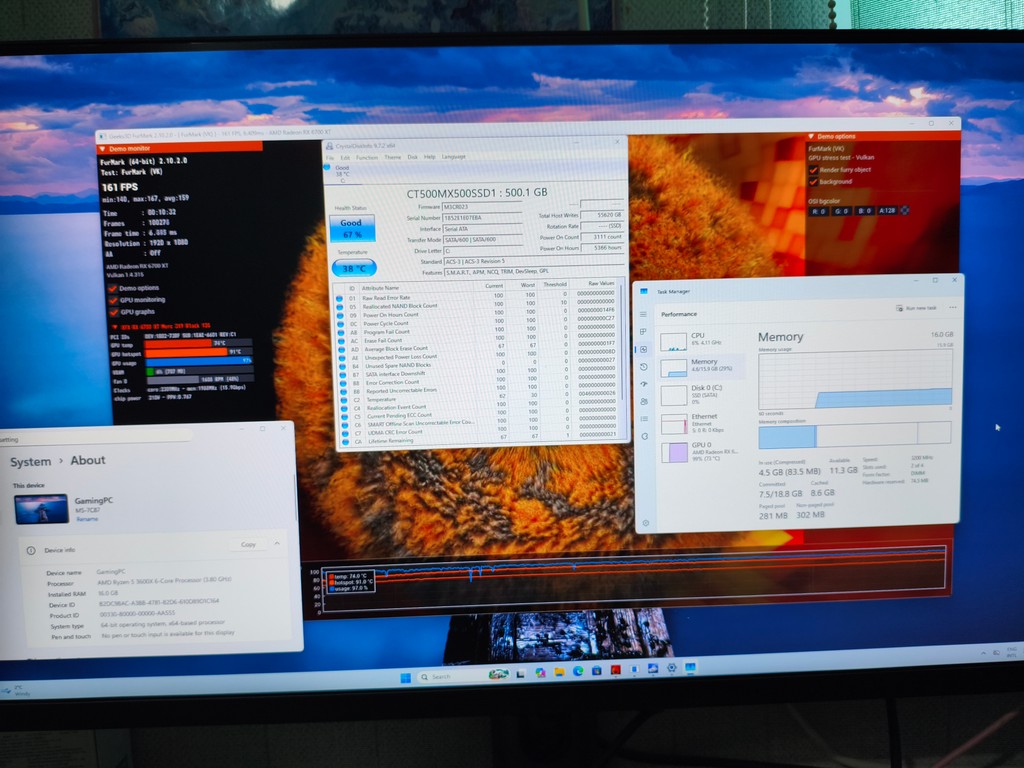Collapse the Demo monitor panel triangle
Image resolution: width=1024 pixels, height=768 pixels.
[103, 149]
